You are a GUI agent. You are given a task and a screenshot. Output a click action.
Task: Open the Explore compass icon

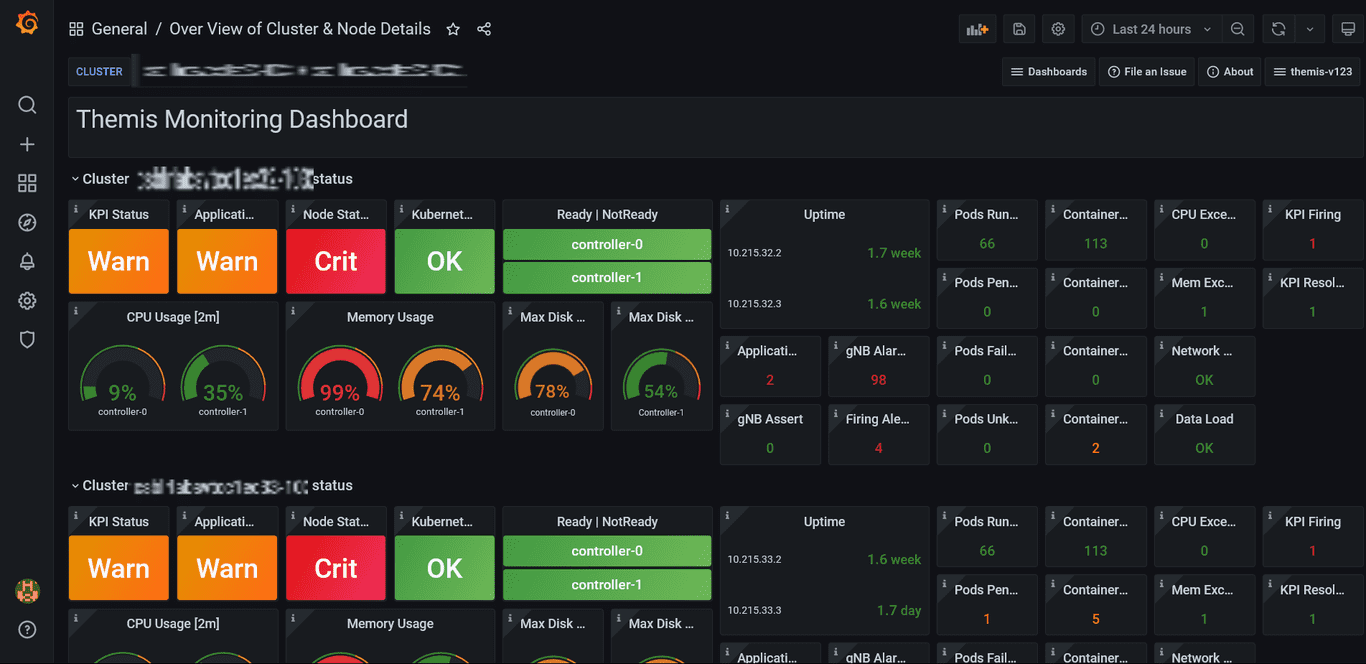pyautogui.click(x=27, y=222)
